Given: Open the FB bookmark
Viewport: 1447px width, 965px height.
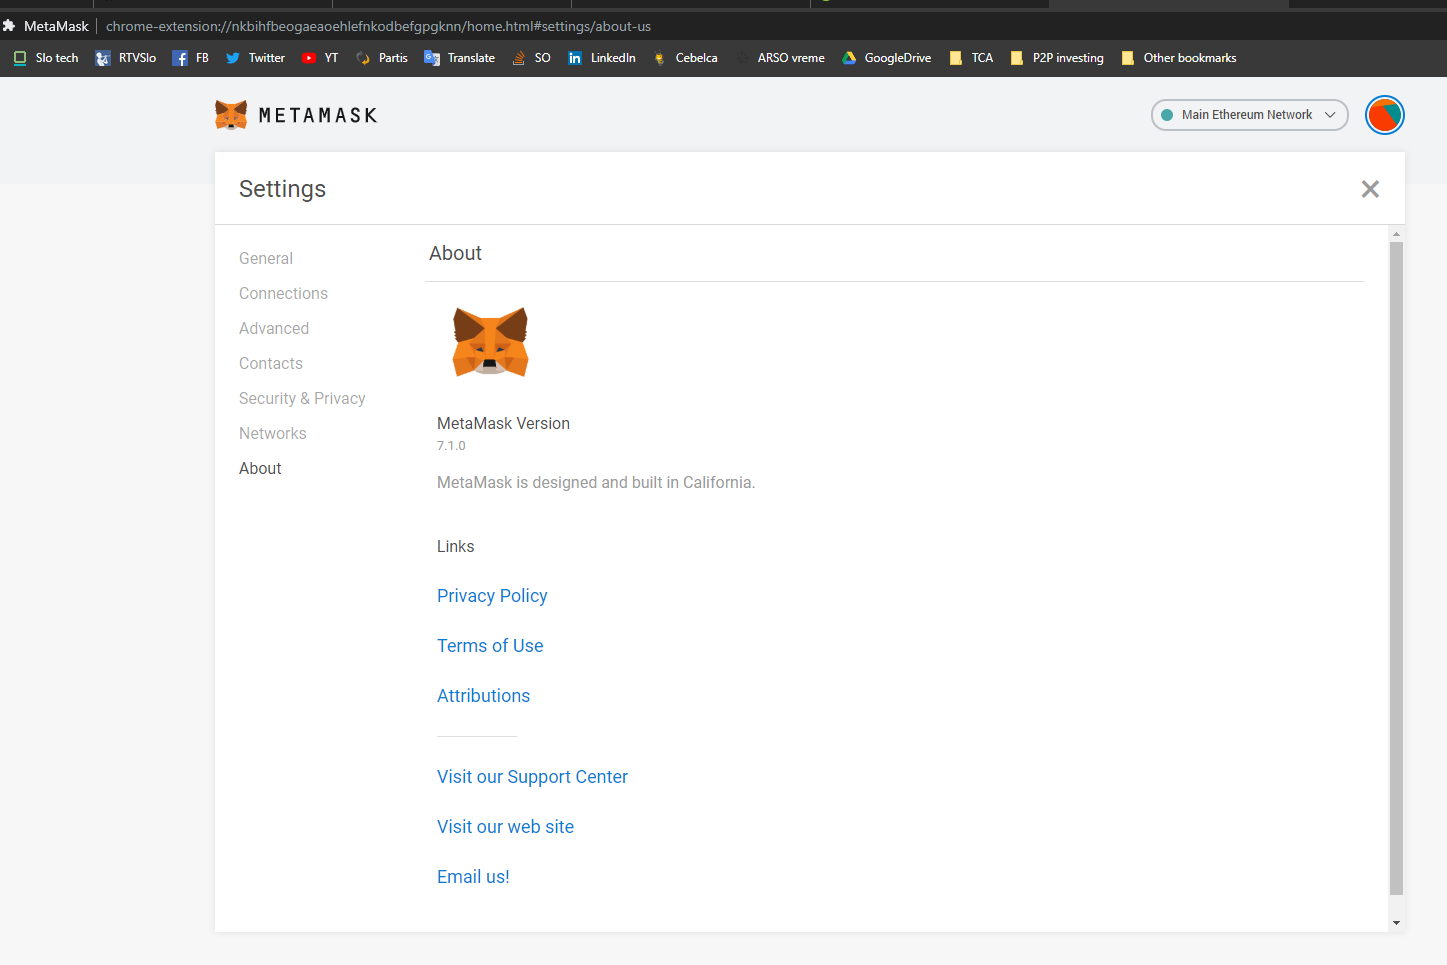Looking at the screenshot, I should [190, 58].
